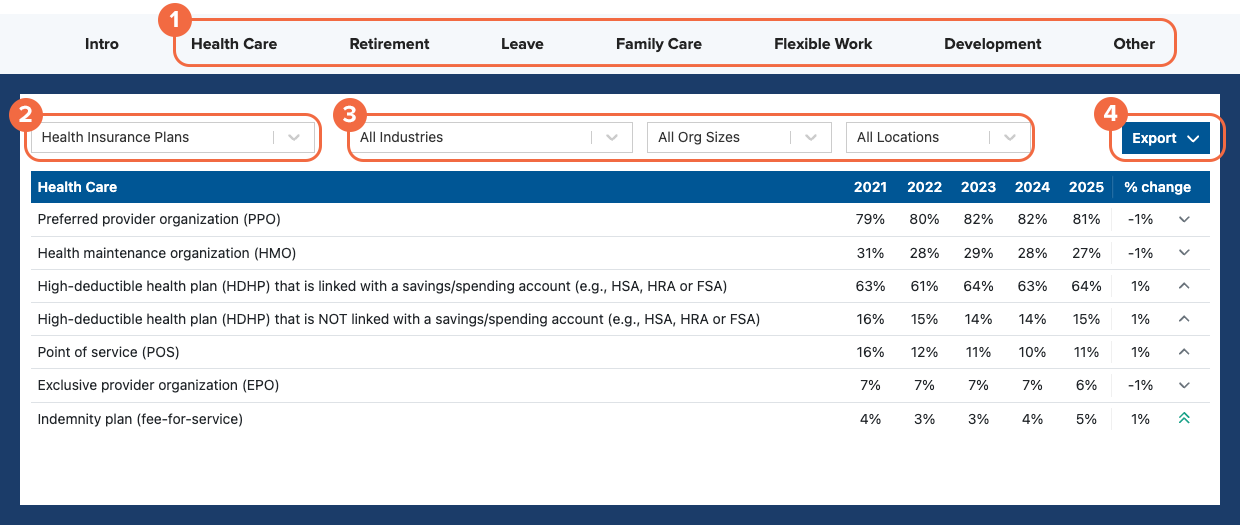
Task: Open the Development tab
Action: [x=992, y=44]
